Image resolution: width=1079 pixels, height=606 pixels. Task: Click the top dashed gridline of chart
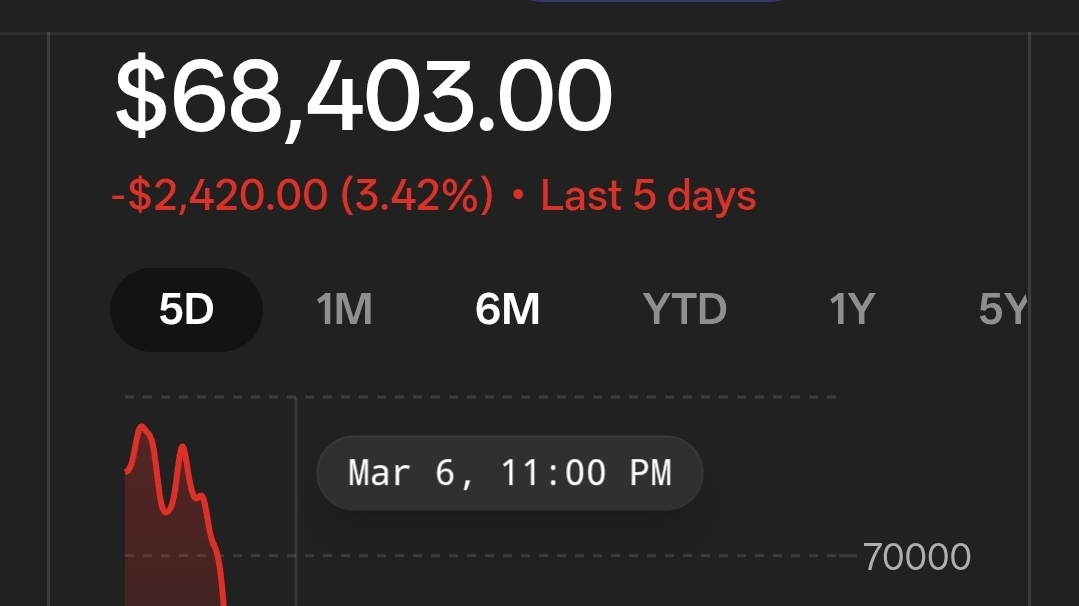click(x=480, y=397)
